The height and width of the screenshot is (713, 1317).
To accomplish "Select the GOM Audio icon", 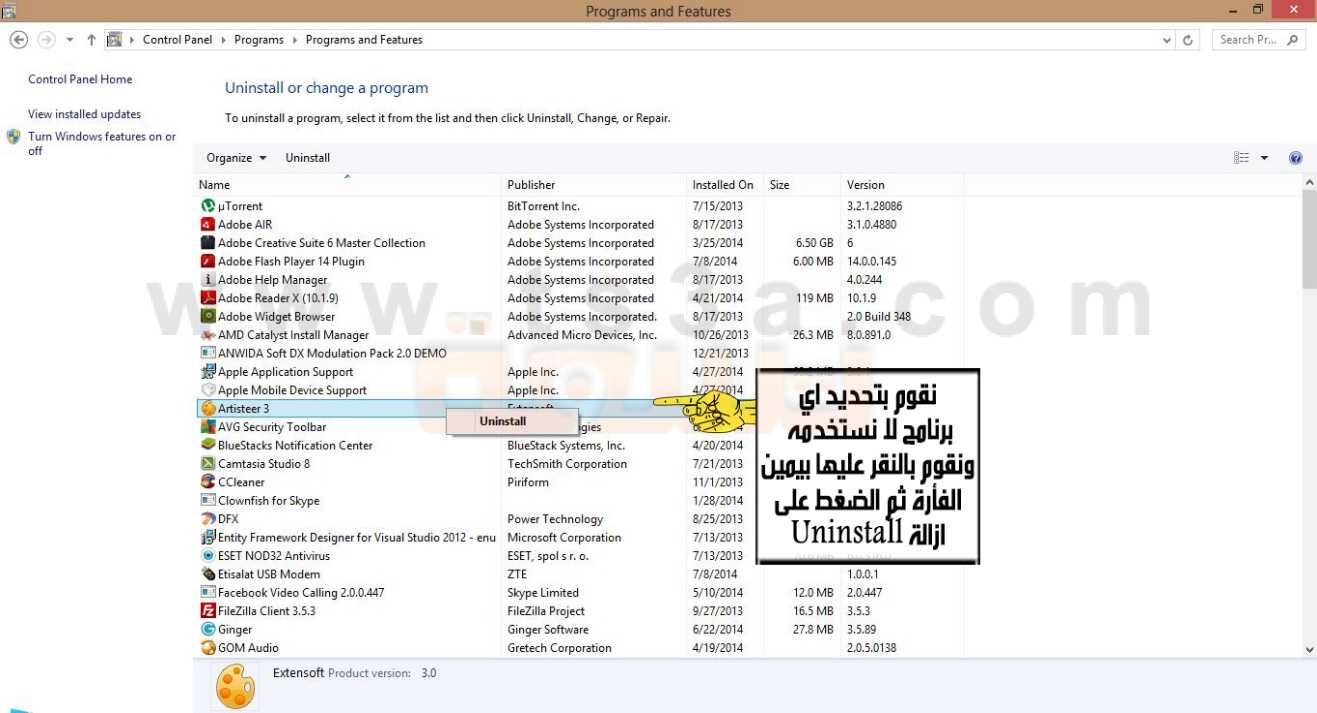I will click(208, 648).
